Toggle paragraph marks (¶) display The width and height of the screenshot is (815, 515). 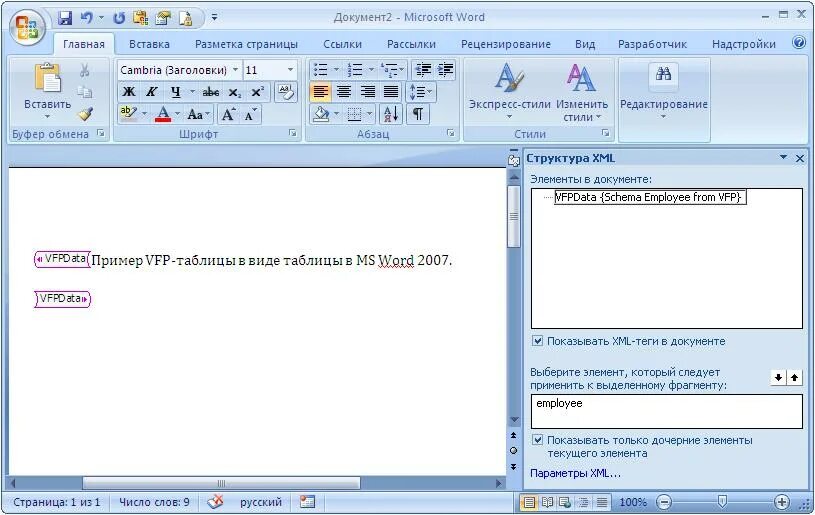tap(418, 114)
